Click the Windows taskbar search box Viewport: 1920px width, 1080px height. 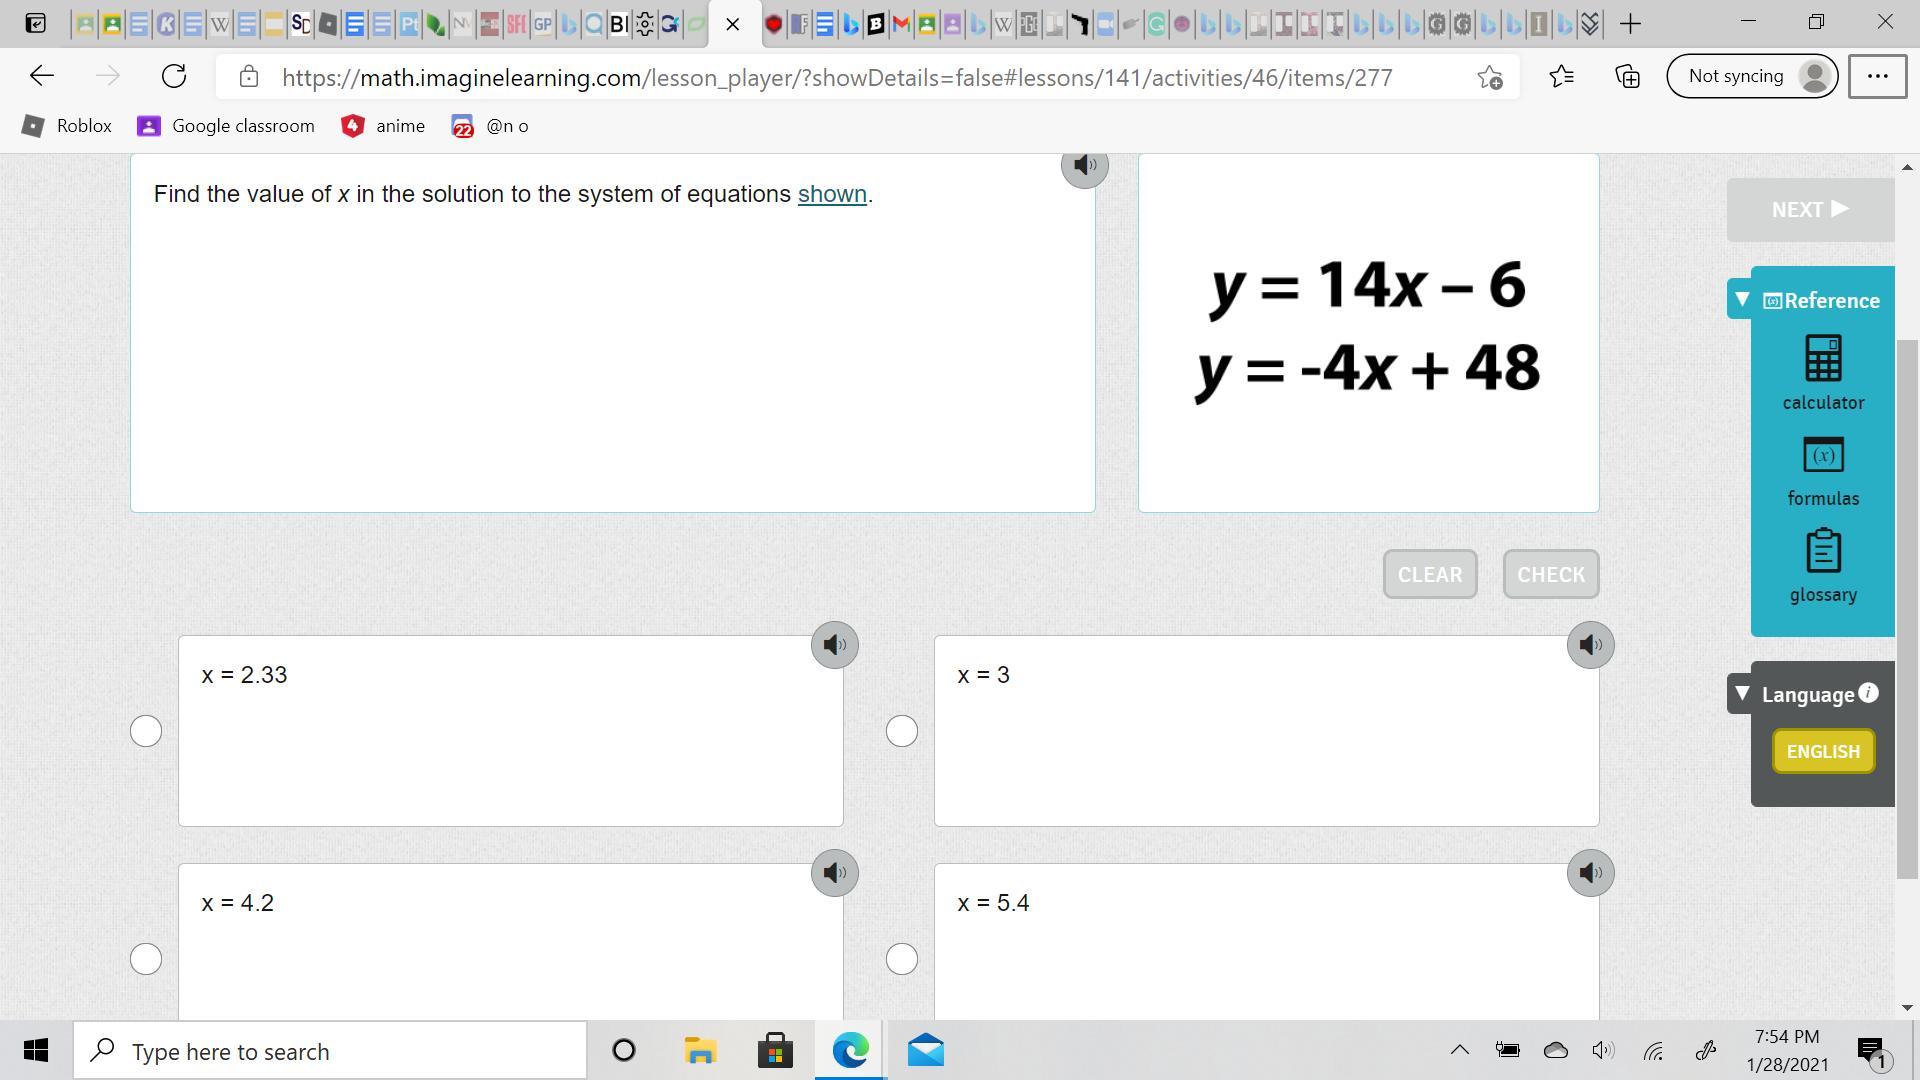click(x=330, y=1051)
